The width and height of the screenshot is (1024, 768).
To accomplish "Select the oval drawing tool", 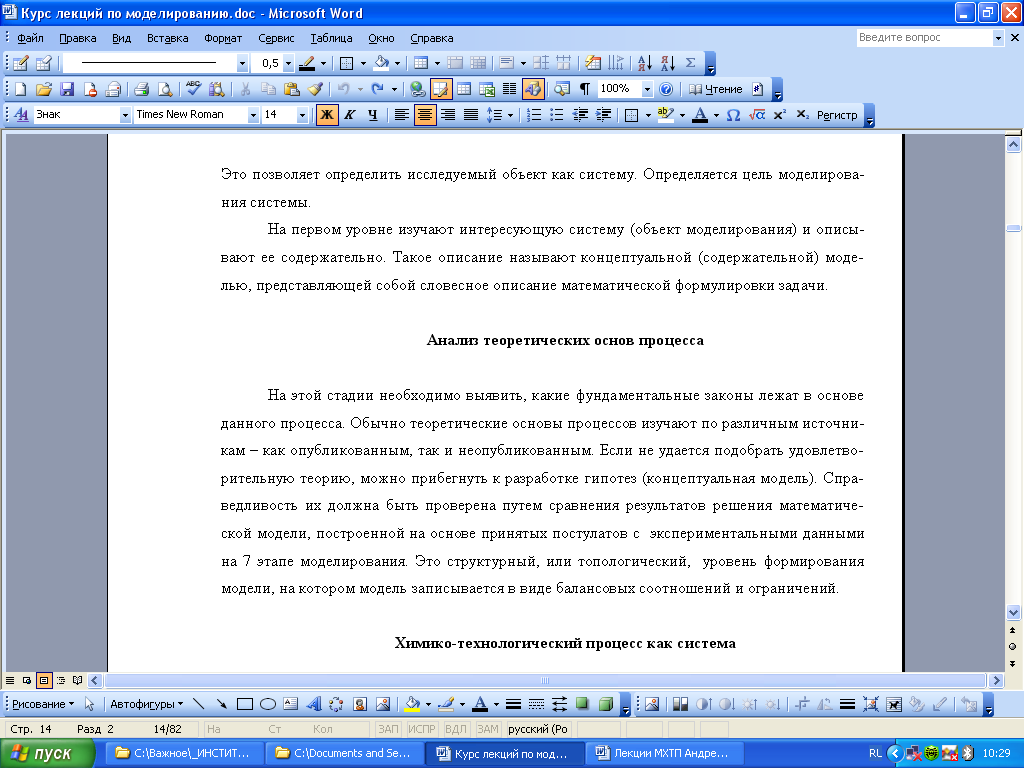I will point(268,704).
